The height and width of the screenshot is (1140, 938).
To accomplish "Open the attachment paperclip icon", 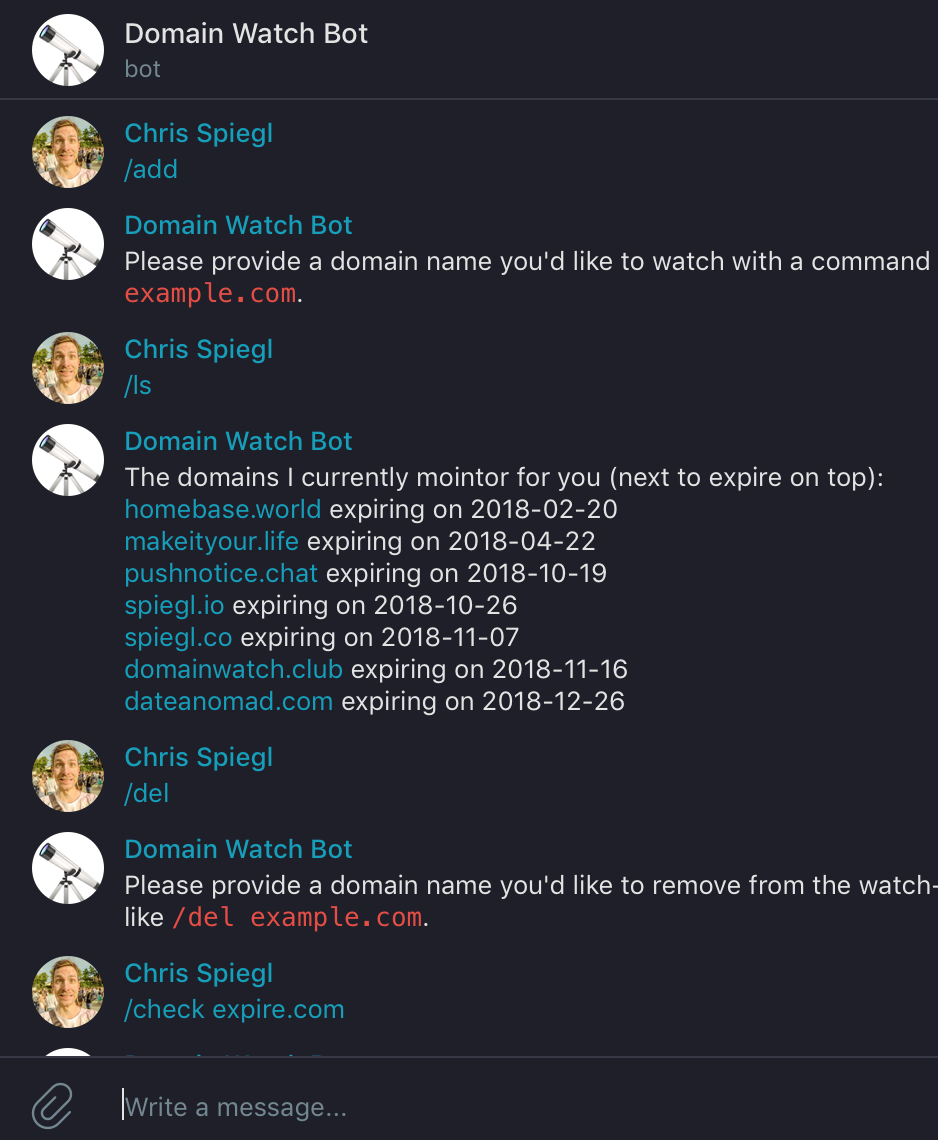I will click(52, 1107).
